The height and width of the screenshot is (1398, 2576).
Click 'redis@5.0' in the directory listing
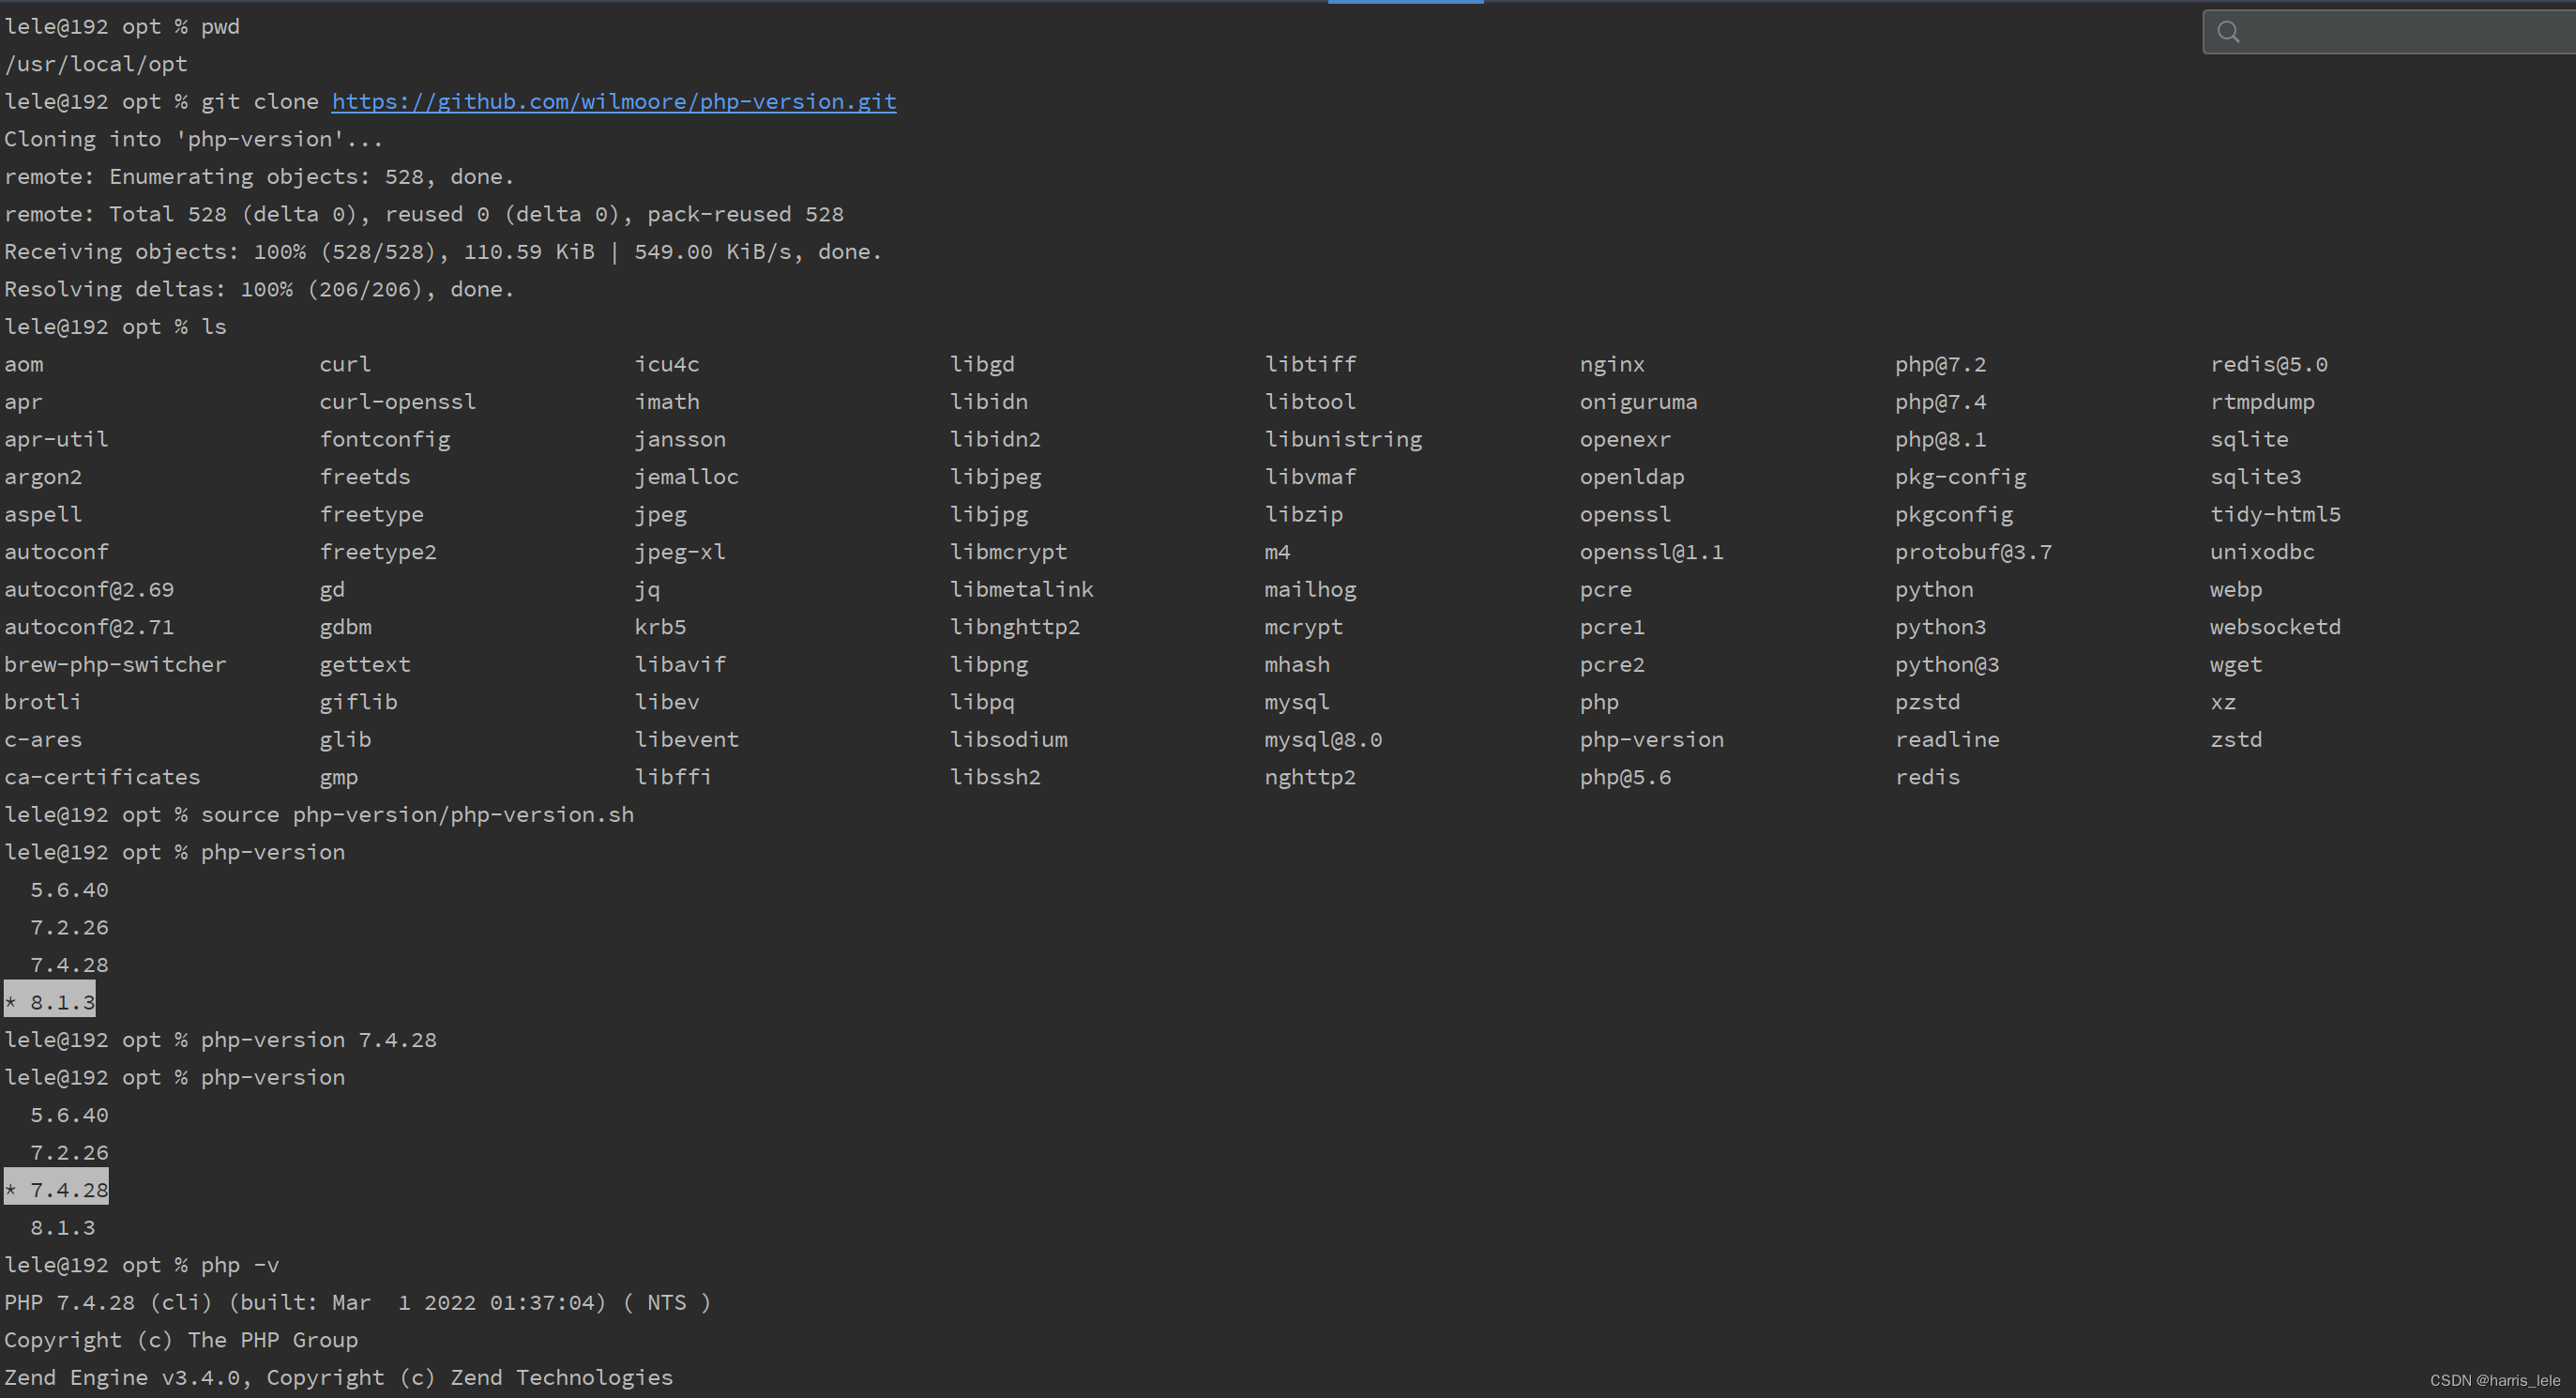point(2268,365)
